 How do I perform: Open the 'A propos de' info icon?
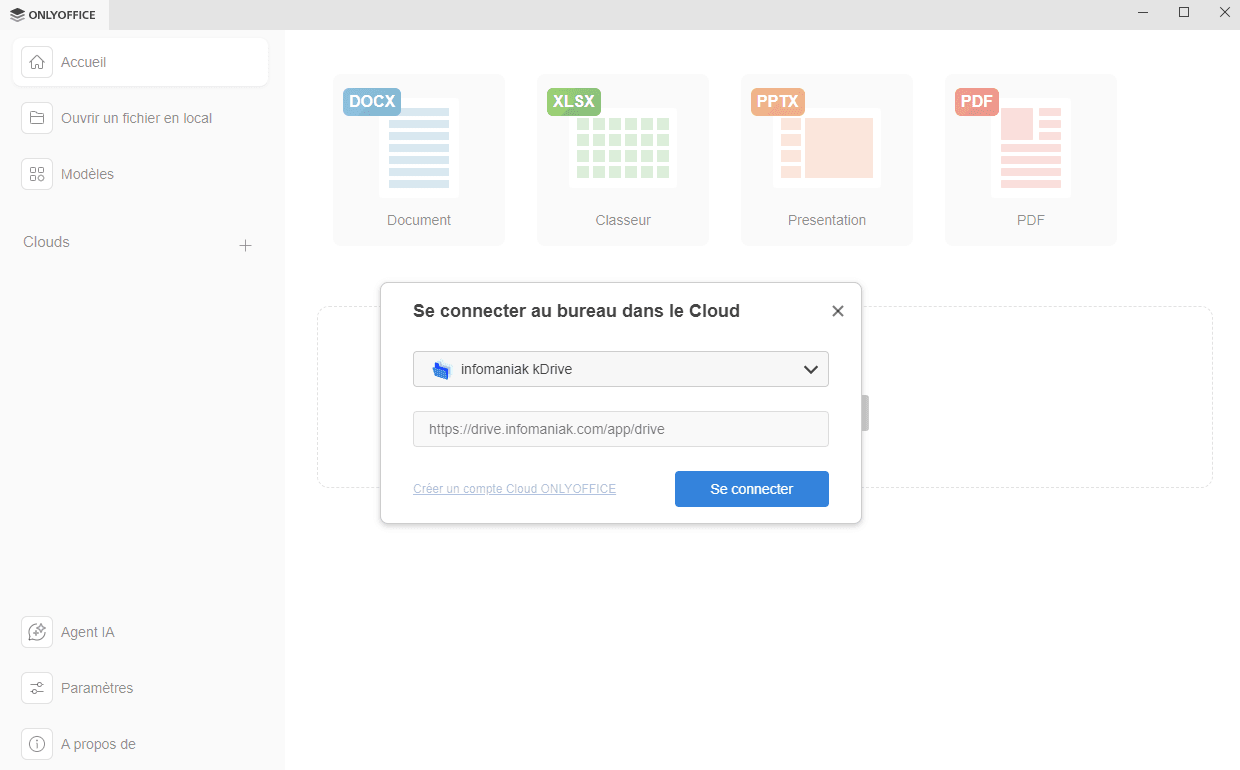pyautogui.click(x=36, y=743)
